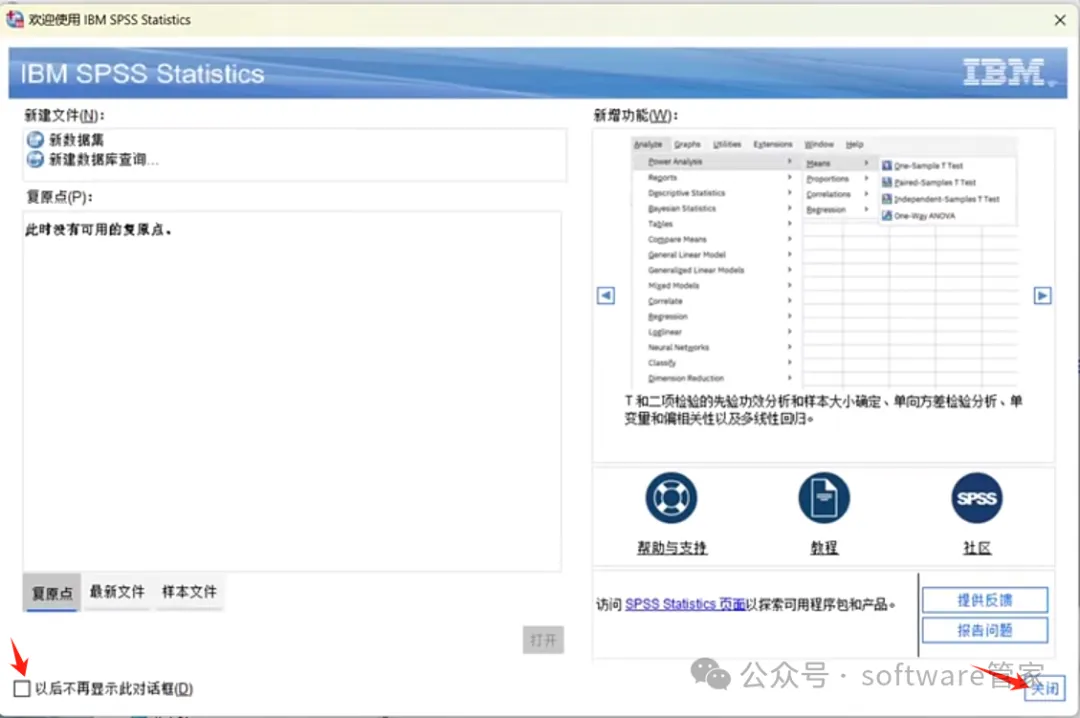
Task: Click the 报告问题 button
Action: point(985,630)
